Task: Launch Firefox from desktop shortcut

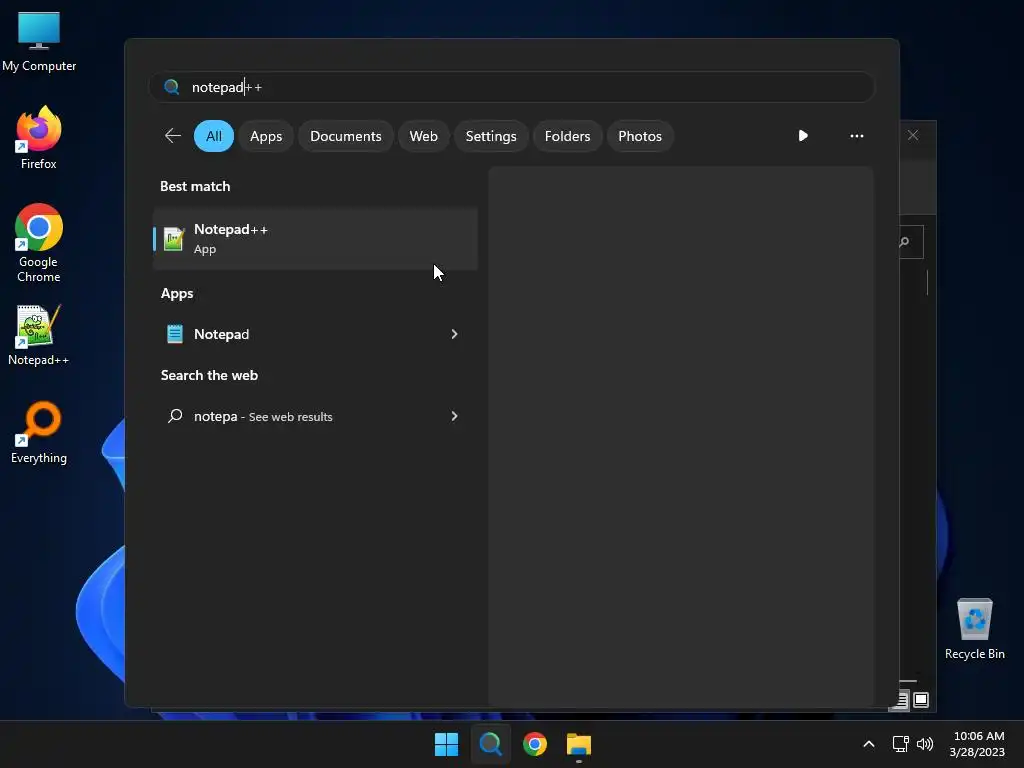Action: pos(39,138)
